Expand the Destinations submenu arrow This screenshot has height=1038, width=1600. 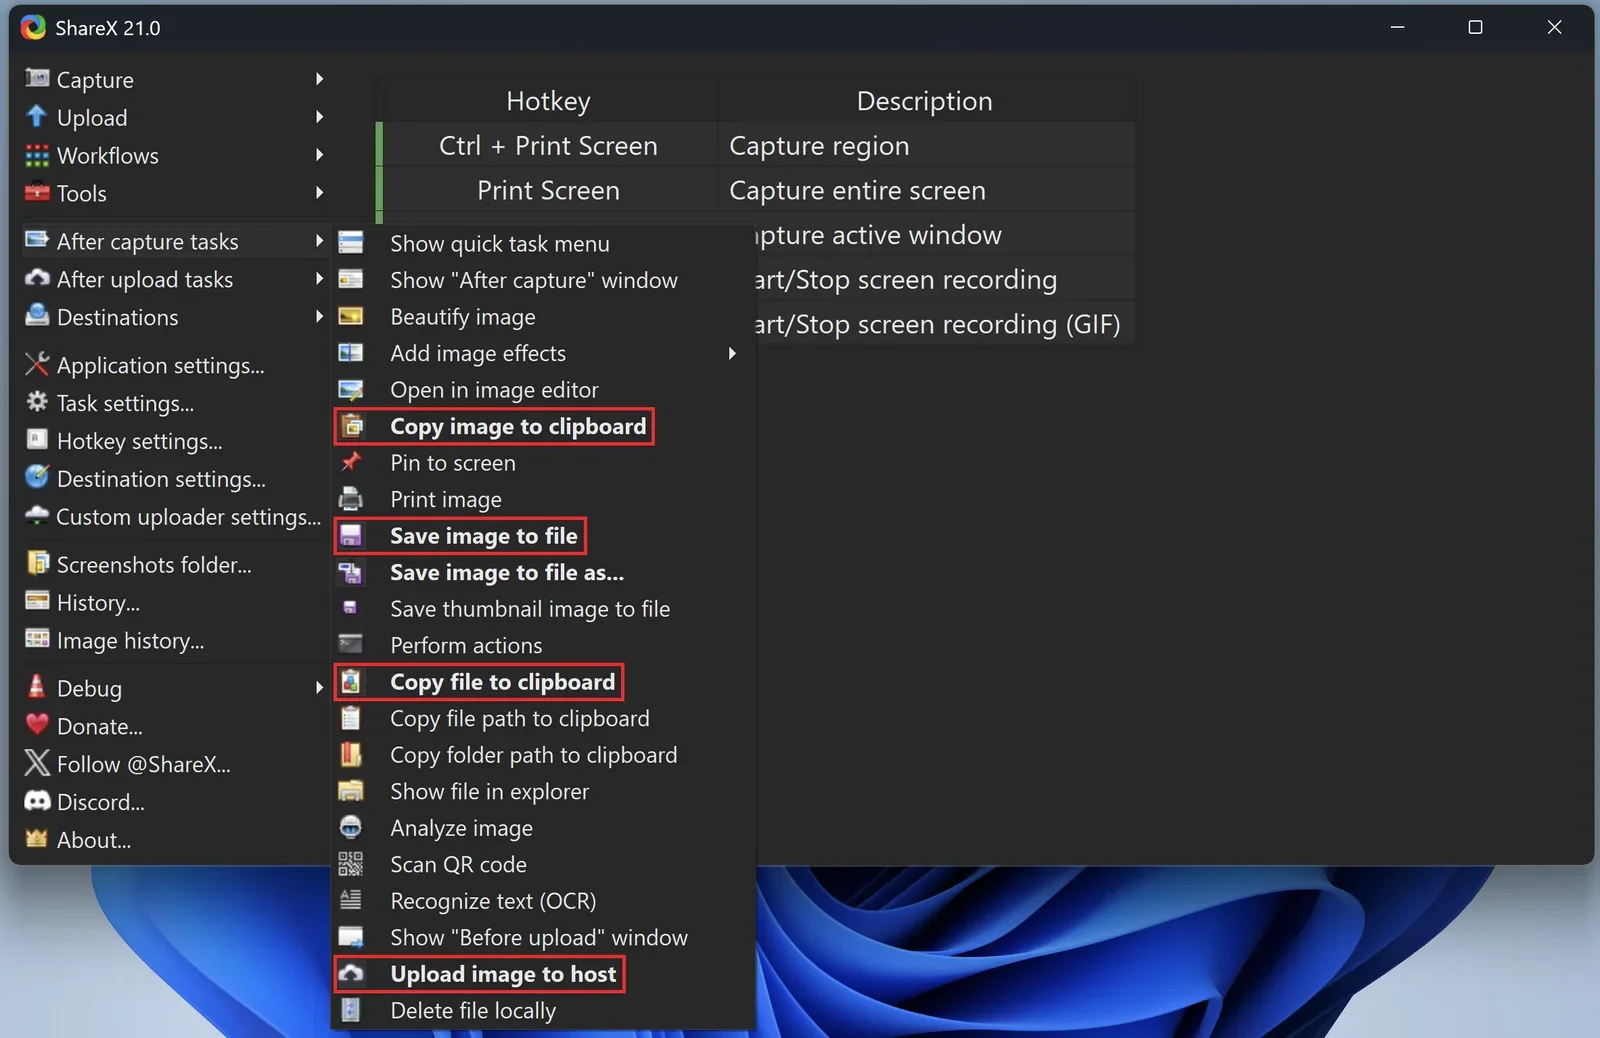[x=319, y=316]
